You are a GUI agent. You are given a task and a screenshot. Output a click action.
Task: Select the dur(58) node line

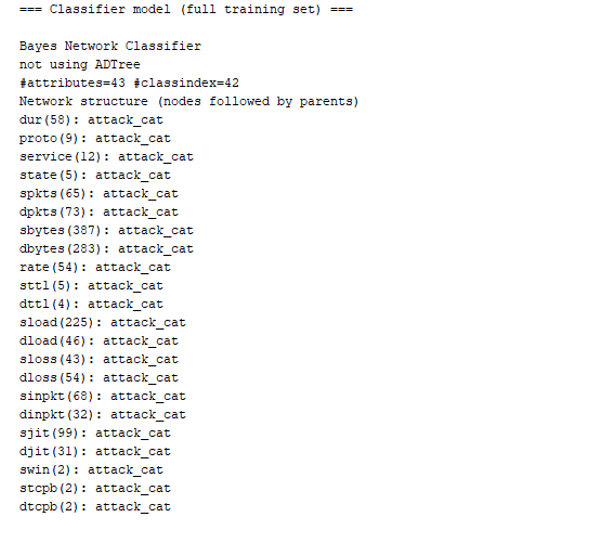click(91, 120)
